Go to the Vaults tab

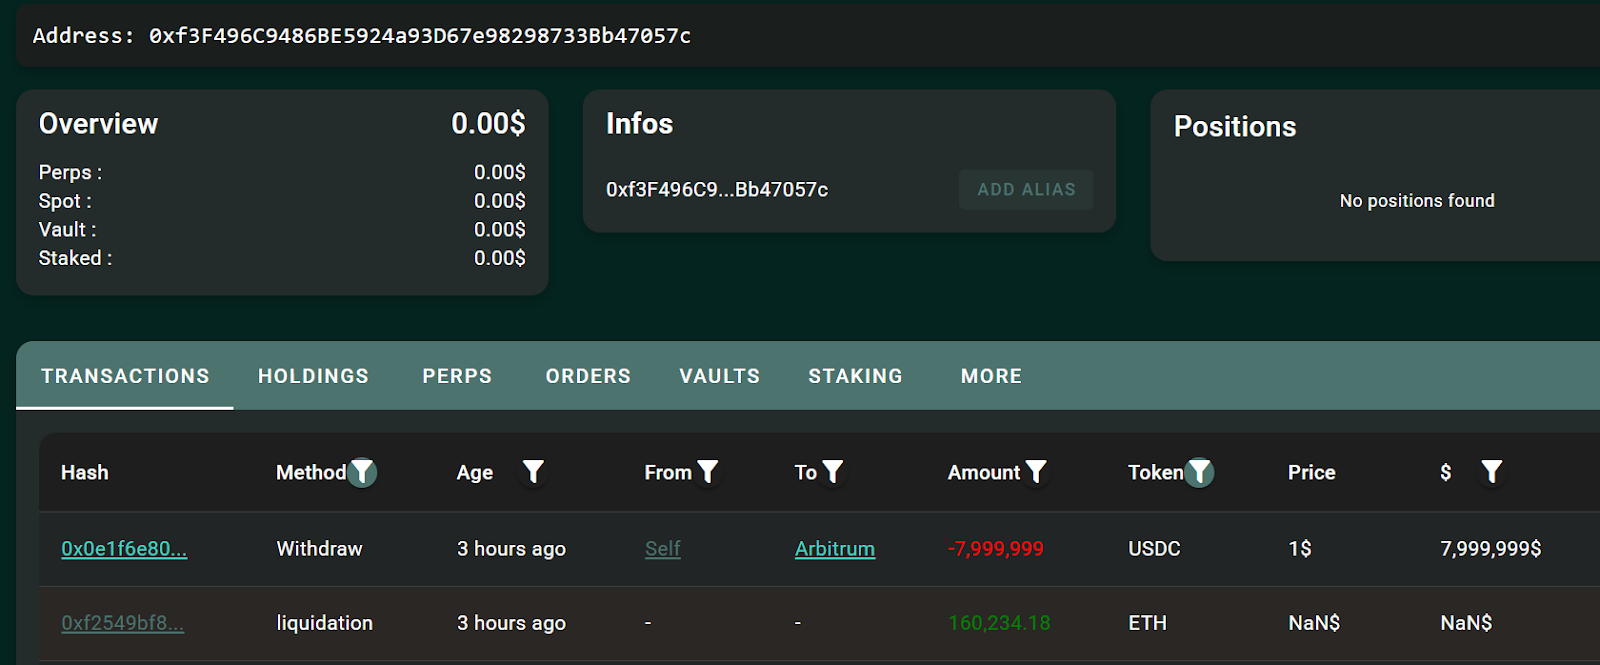(x=719, y=376)
